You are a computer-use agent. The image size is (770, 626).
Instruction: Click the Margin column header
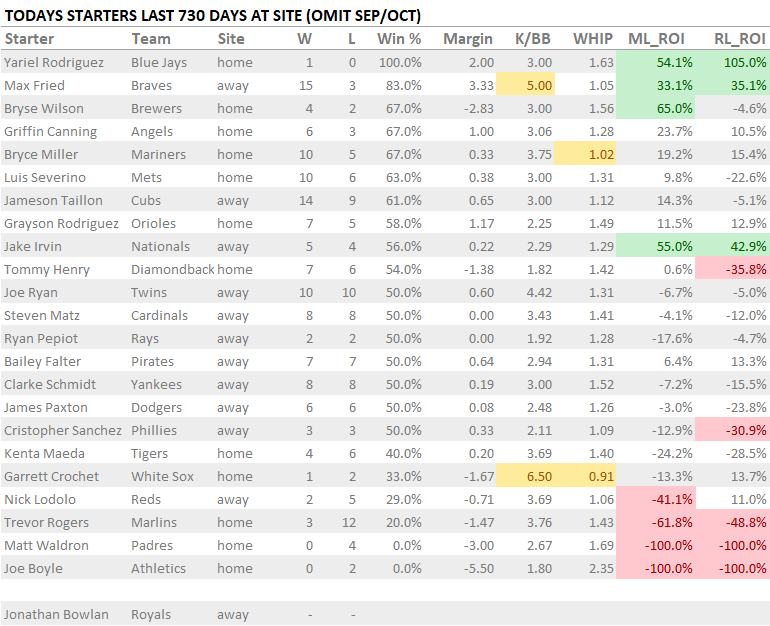point(468,39)
